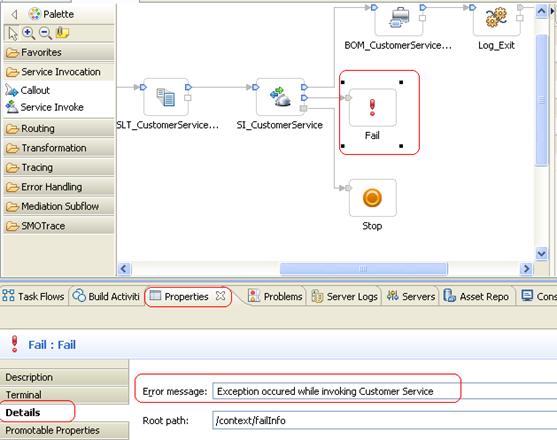Collapse the Palette using the back arrow
Screen dimensions: 557x440
14,14
